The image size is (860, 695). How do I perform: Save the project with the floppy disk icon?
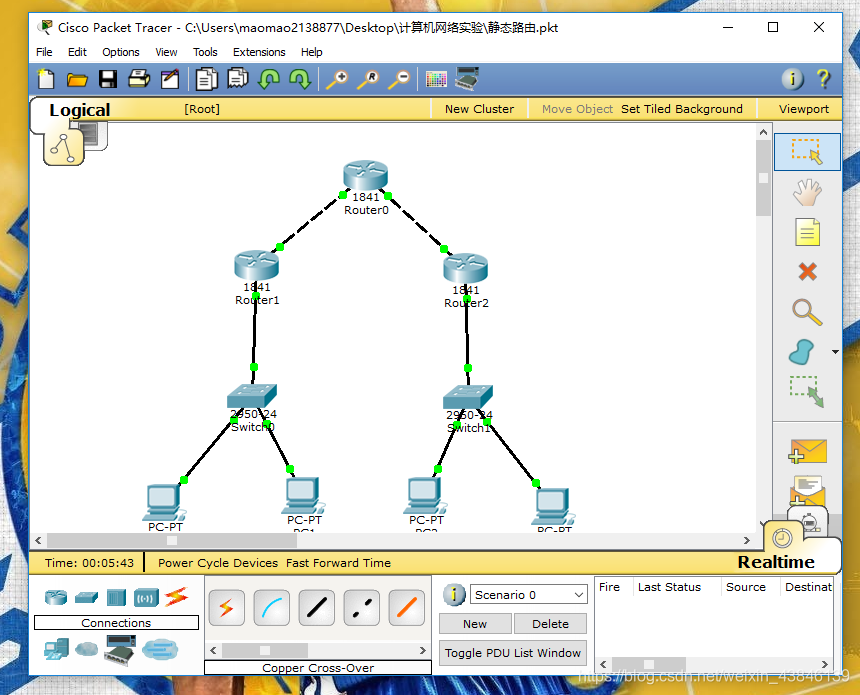pyautogui.click(x=108, y=80)
